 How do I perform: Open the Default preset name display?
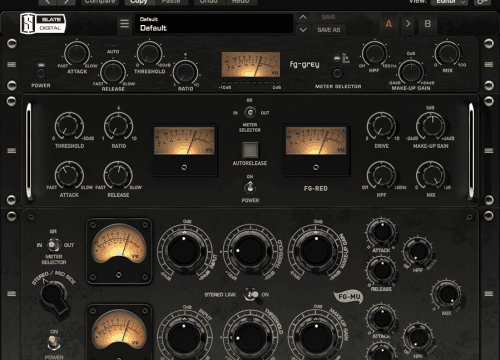(213, 24)
